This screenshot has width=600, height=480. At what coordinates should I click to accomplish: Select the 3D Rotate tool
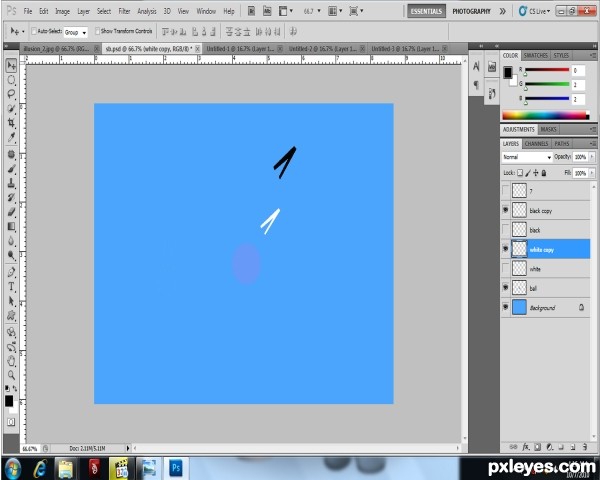[11, 332]
